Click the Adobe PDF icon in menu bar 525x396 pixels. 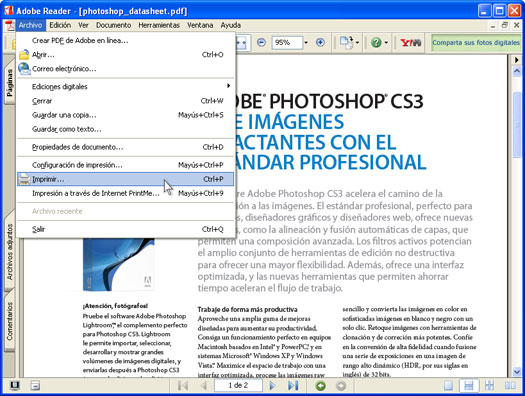(x=9, y=25)
